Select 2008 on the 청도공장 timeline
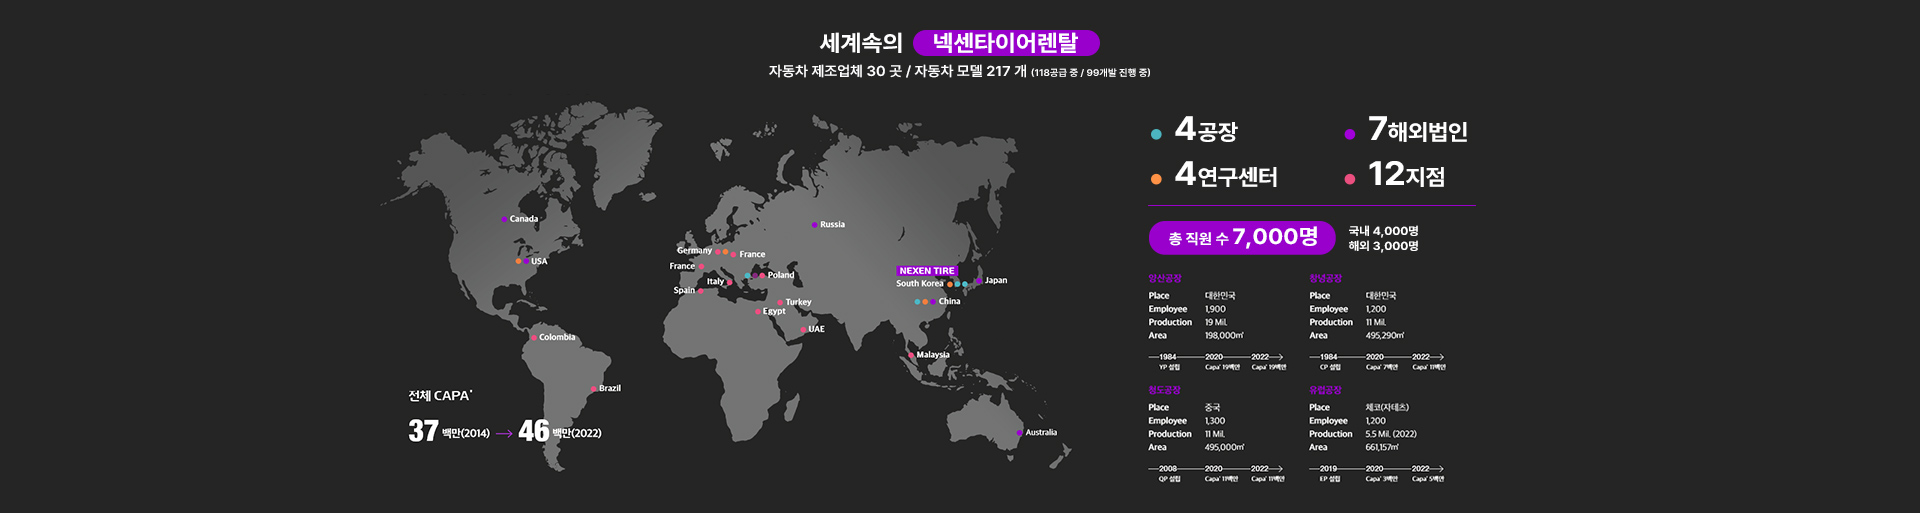 click(x=1168, y=468)
